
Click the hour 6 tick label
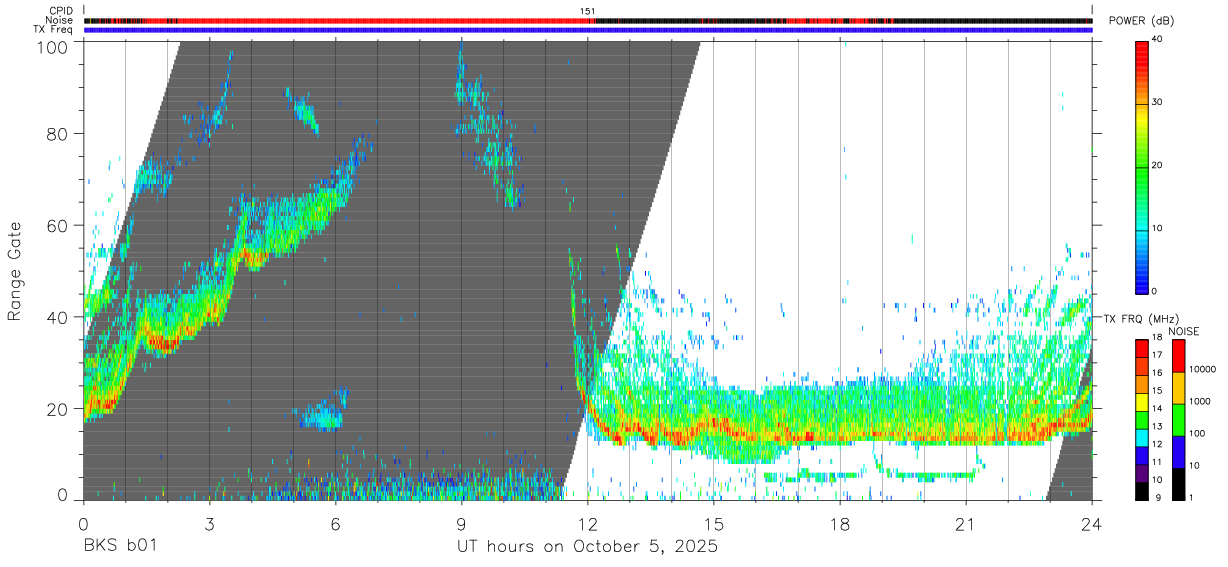[x=335, y=524]
